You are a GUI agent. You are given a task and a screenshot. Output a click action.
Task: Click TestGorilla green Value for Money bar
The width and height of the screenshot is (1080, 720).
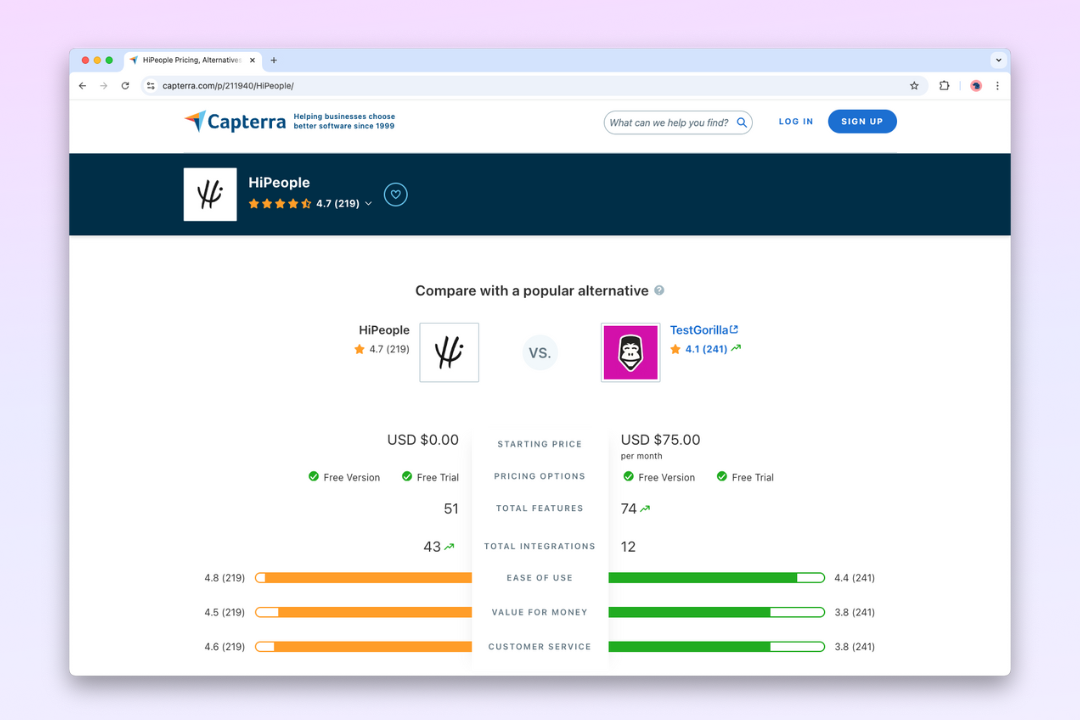coord(716,613)
